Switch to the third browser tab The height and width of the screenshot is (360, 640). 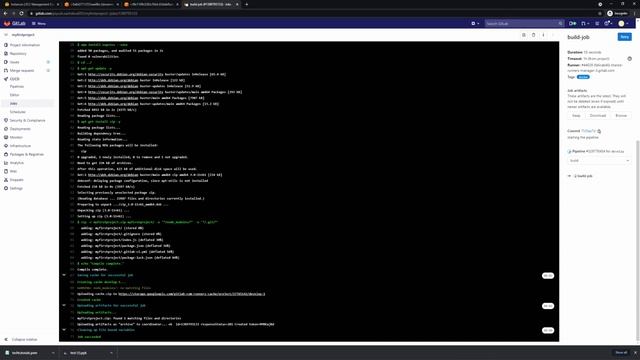[x=151, y=4]
